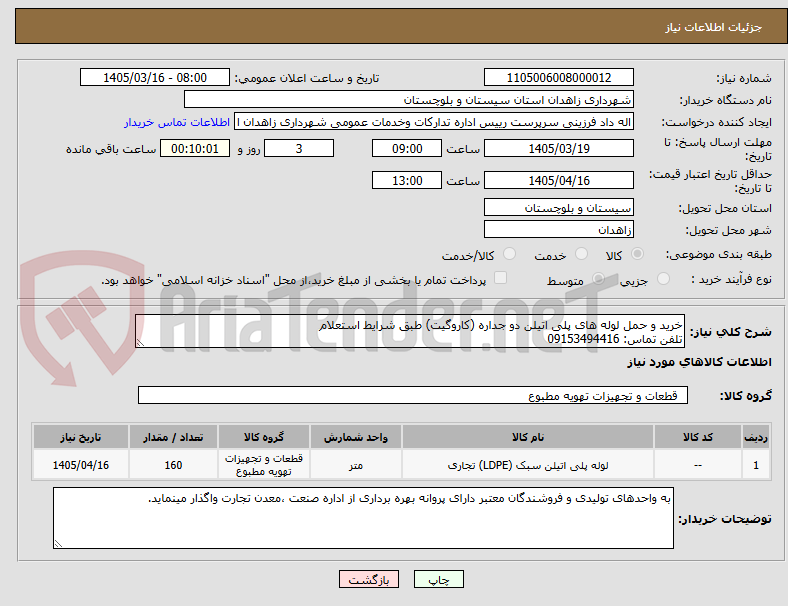Select the متوسط purchase type radio

point(598,279)
